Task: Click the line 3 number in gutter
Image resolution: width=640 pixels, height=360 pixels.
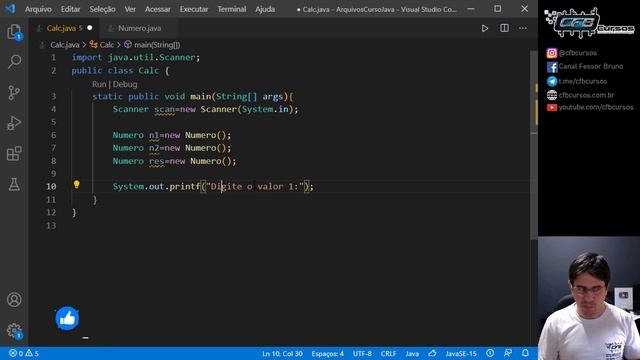Action: pyautogui.click(x=53, y=96)
